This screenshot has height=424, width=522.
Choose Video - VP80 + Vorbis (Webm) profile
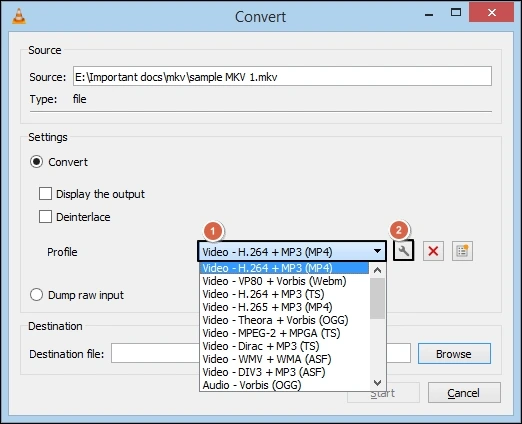pos(284,281)
